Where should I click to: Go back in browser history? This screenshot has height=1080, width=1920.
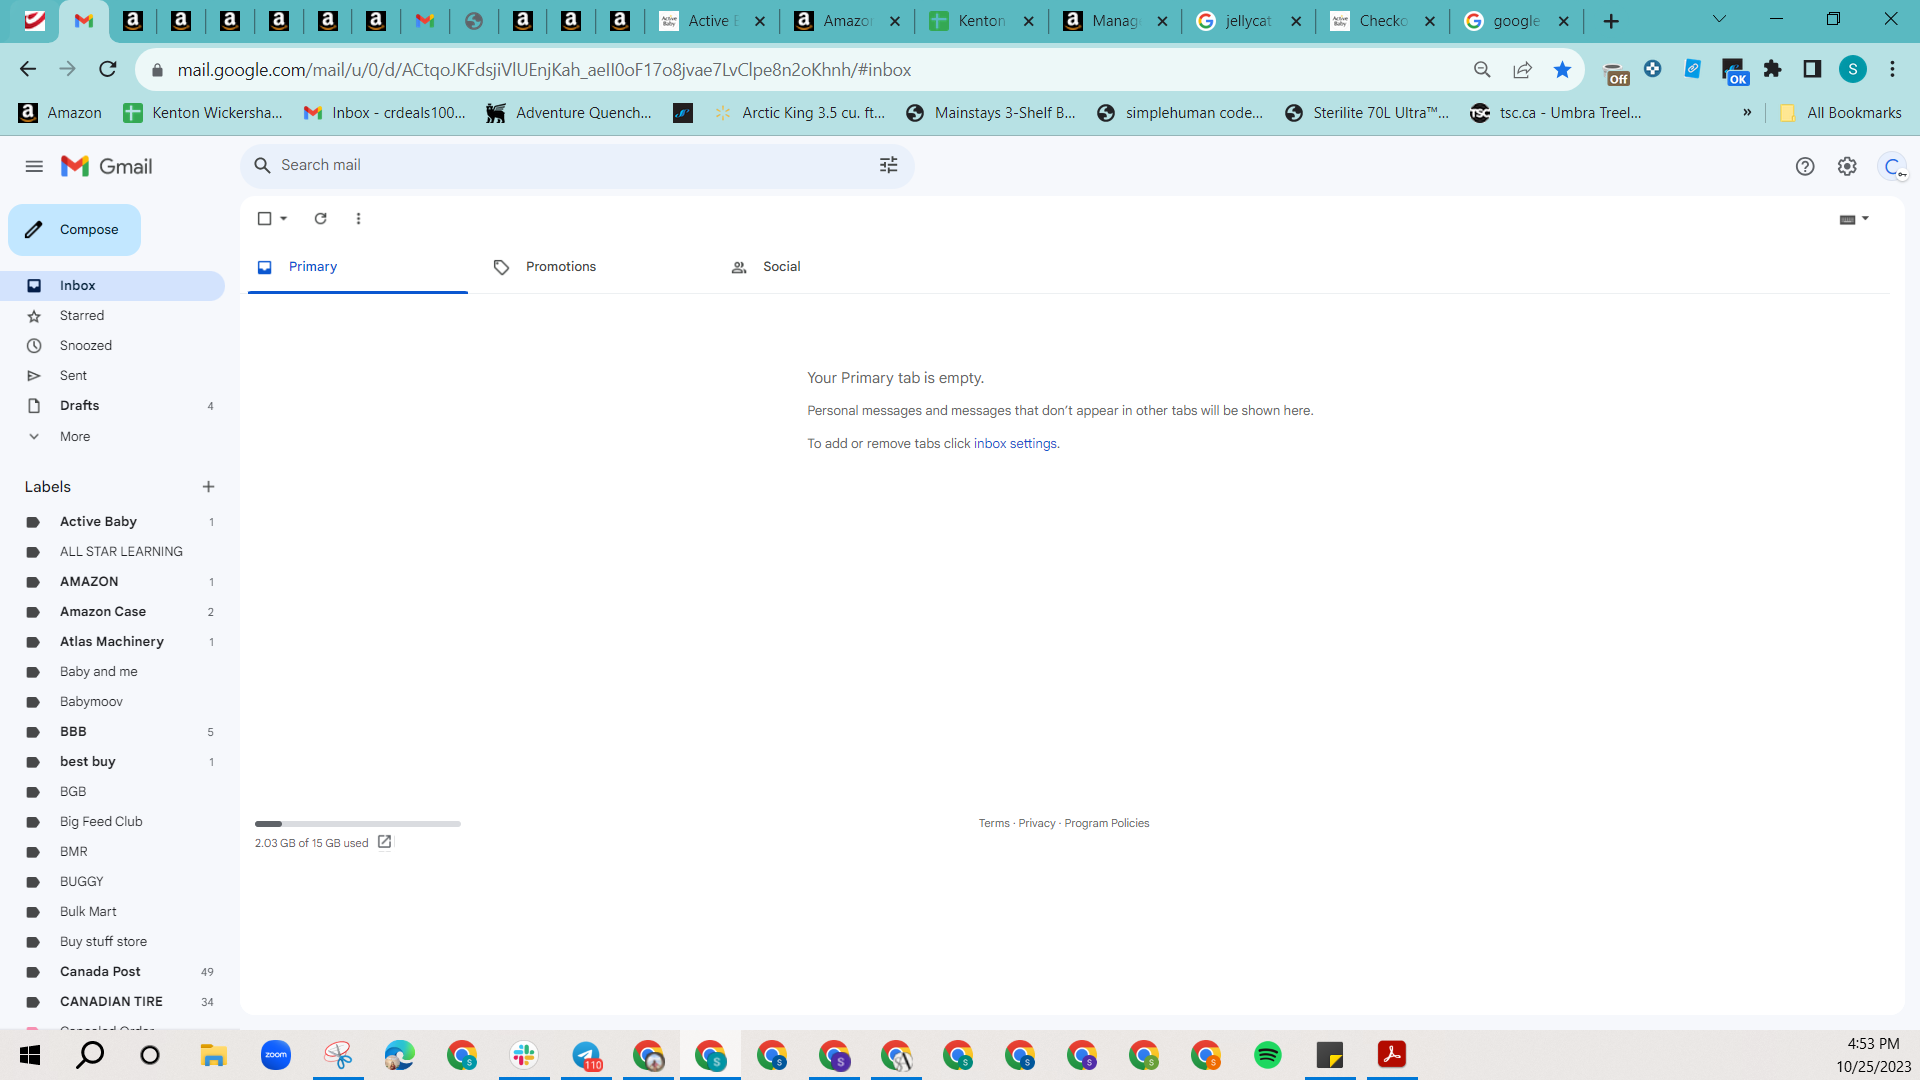point(28,69)
